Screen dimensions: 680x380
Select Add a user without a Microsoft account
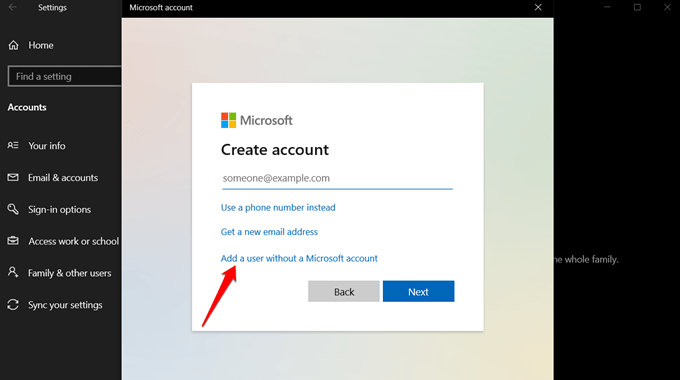click(299, 258)
